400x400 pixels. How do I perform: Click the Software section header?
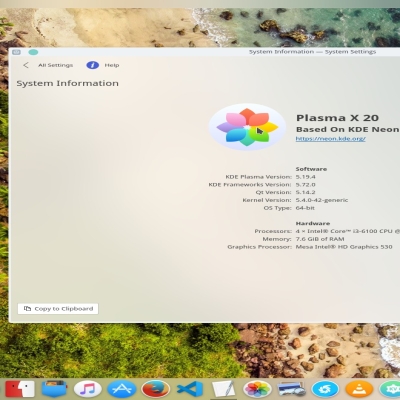pos(311,169)
